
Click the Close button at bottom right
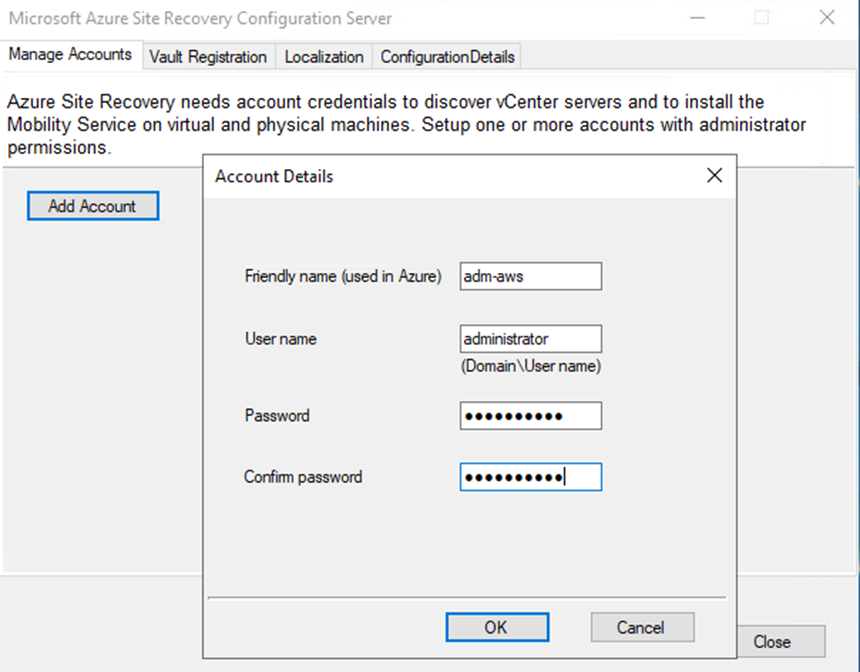(x=771, y=642)
